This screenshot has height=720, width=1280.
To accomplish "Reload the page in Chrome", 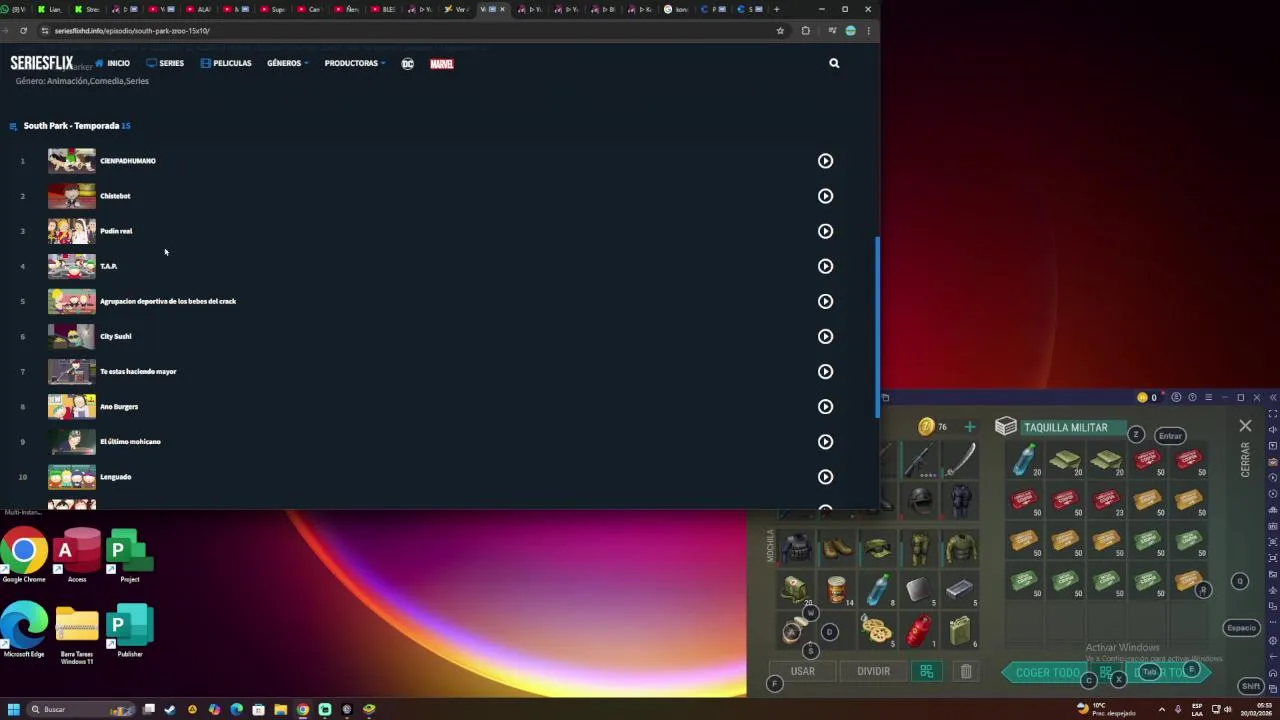I will (x=23, y=31).
